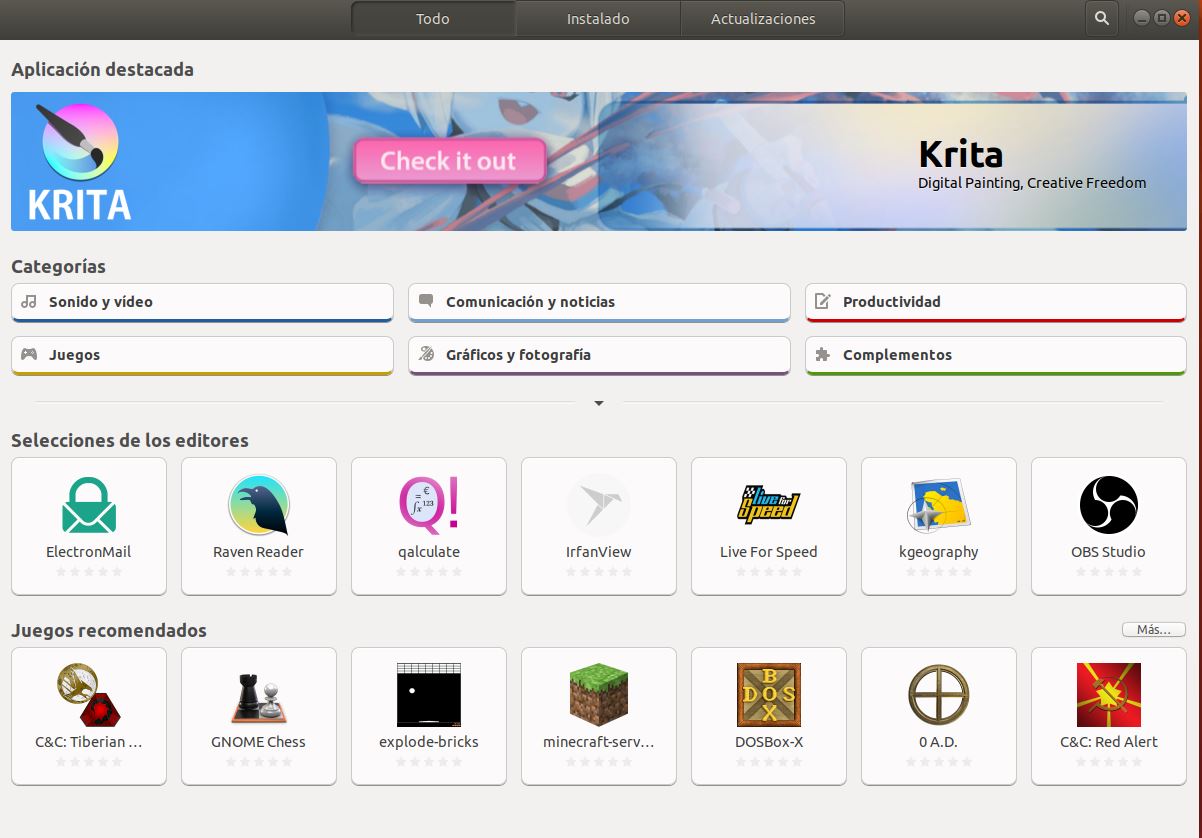1202x838 pixels.
Task: Open explode-bricks game icon
Action: coord(429,694)
